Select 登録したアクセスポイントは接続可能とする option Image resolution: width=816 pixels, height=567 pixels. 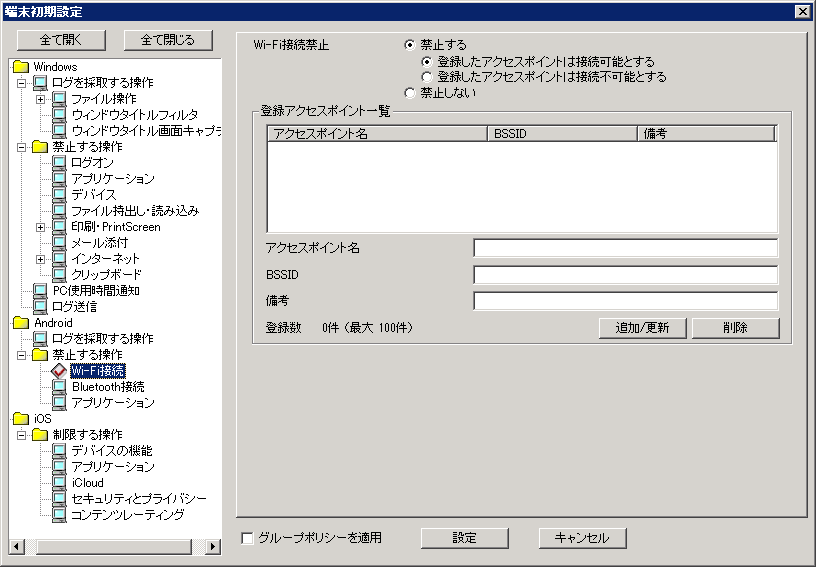coord(427,62)
